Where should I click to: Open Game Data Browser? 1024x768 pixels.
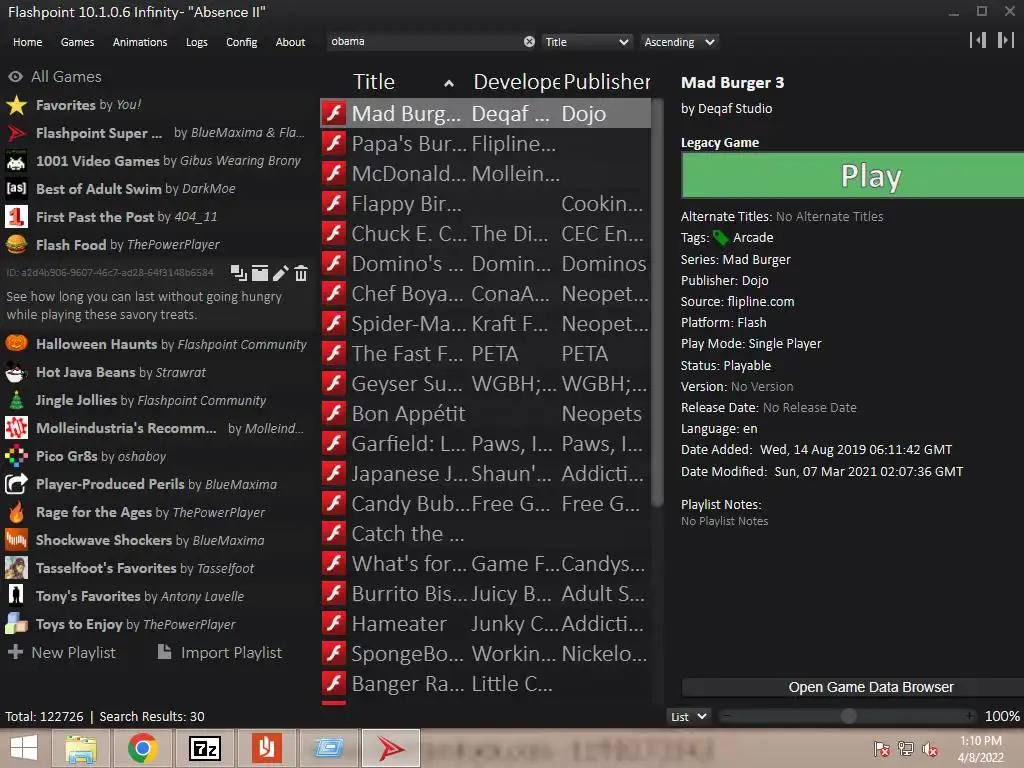point(852,687)
